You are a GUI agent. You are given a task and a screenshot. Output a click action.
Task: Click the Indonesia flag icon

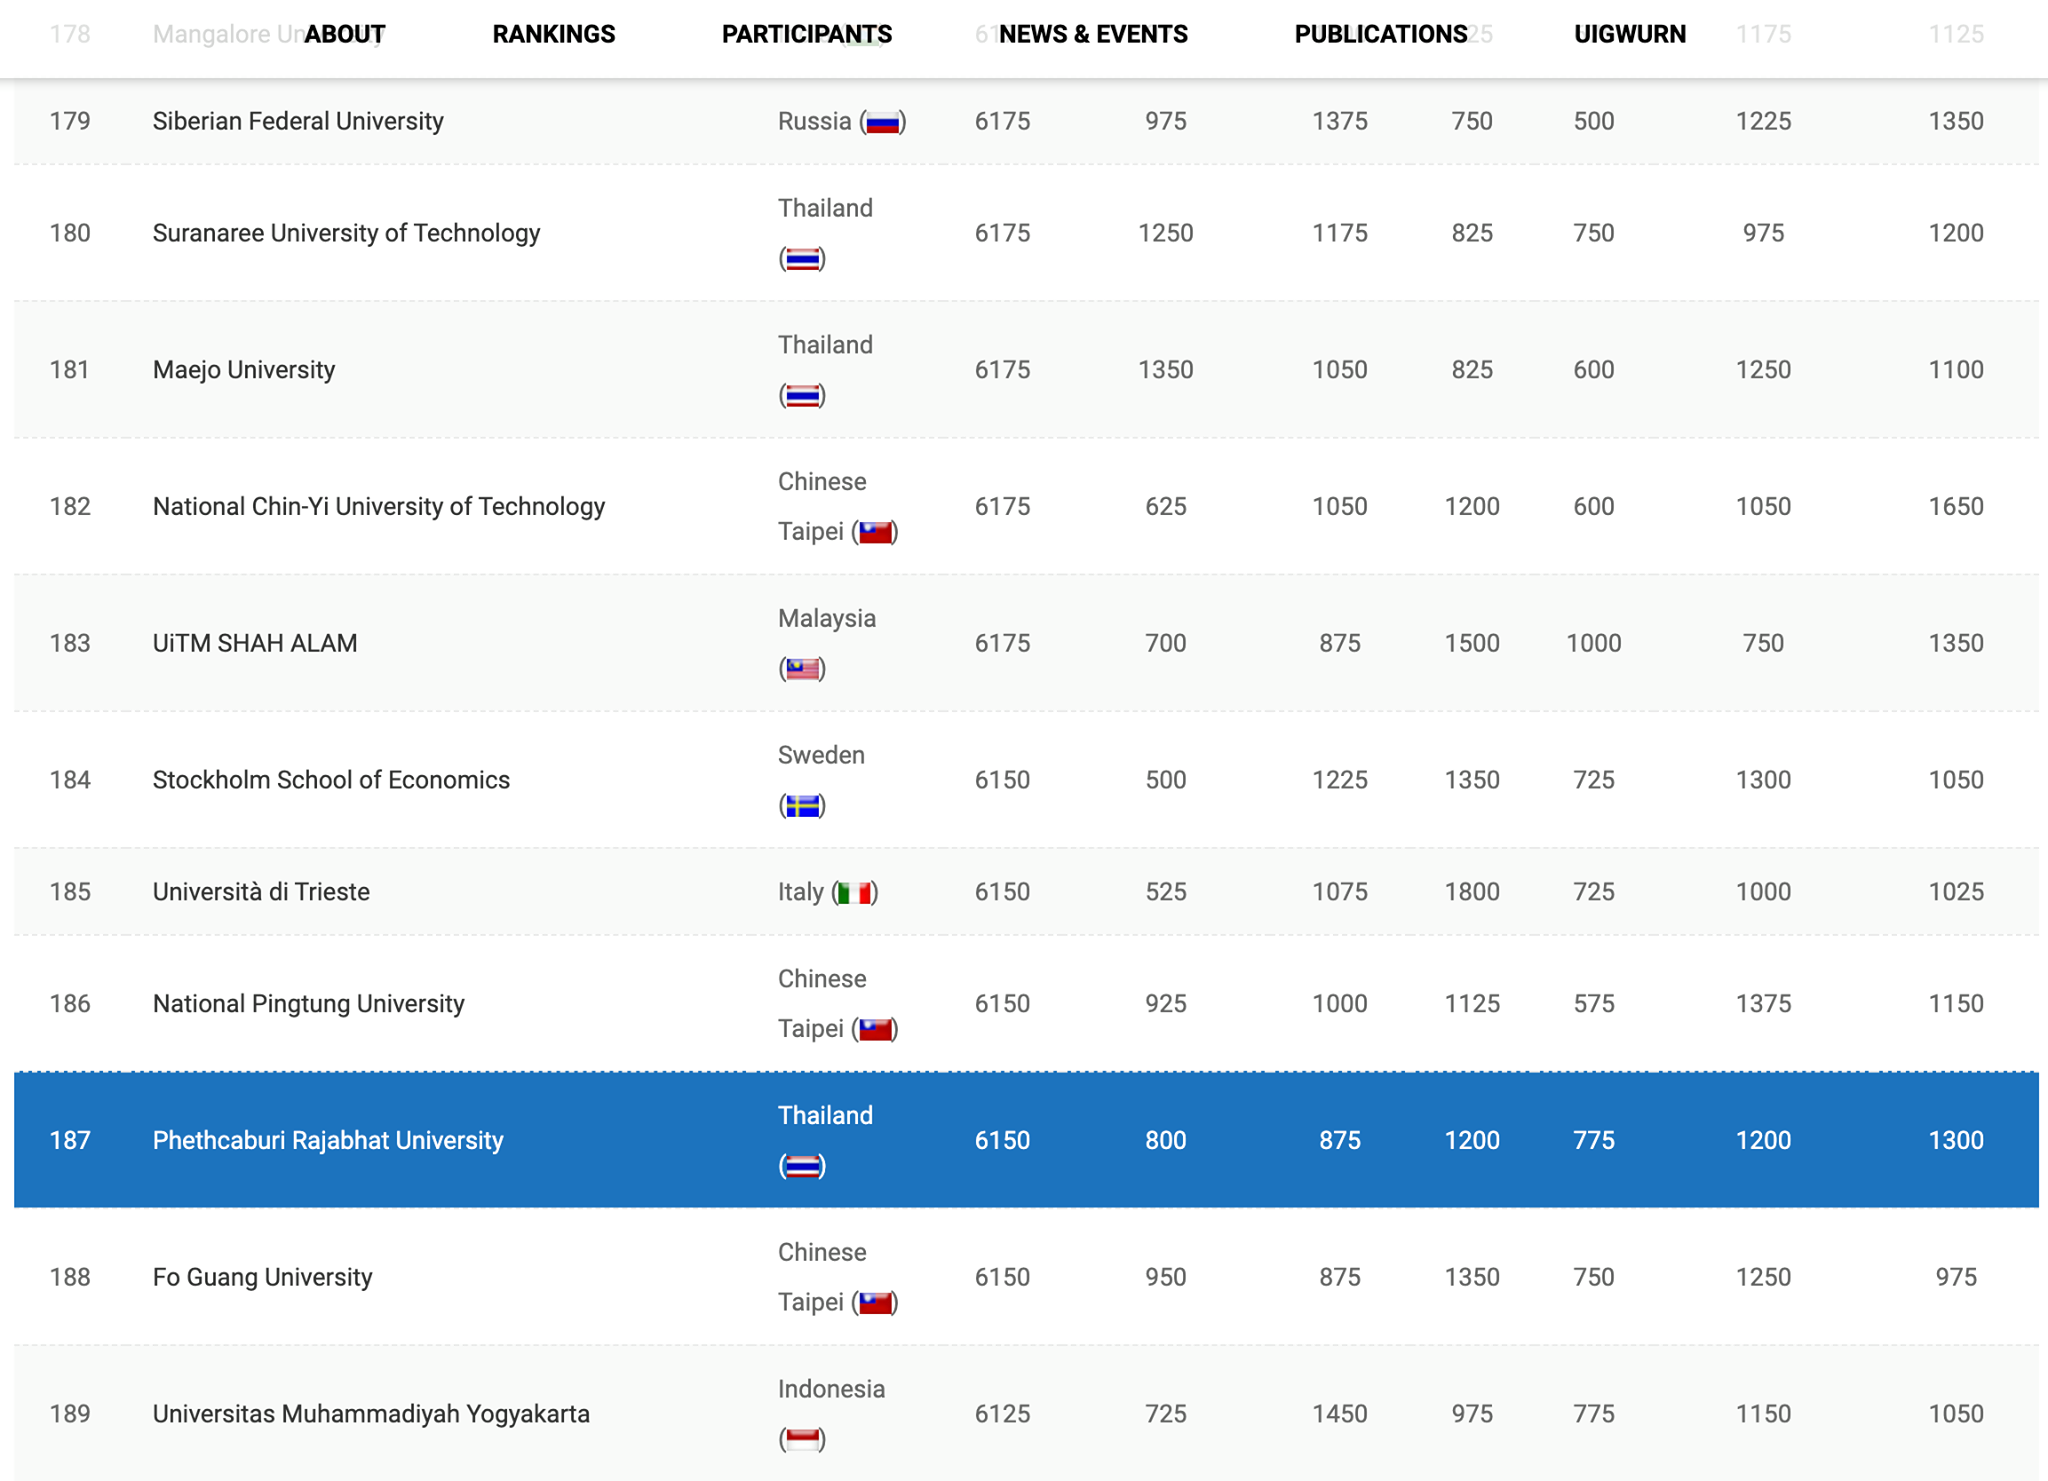coord(802,1439)
